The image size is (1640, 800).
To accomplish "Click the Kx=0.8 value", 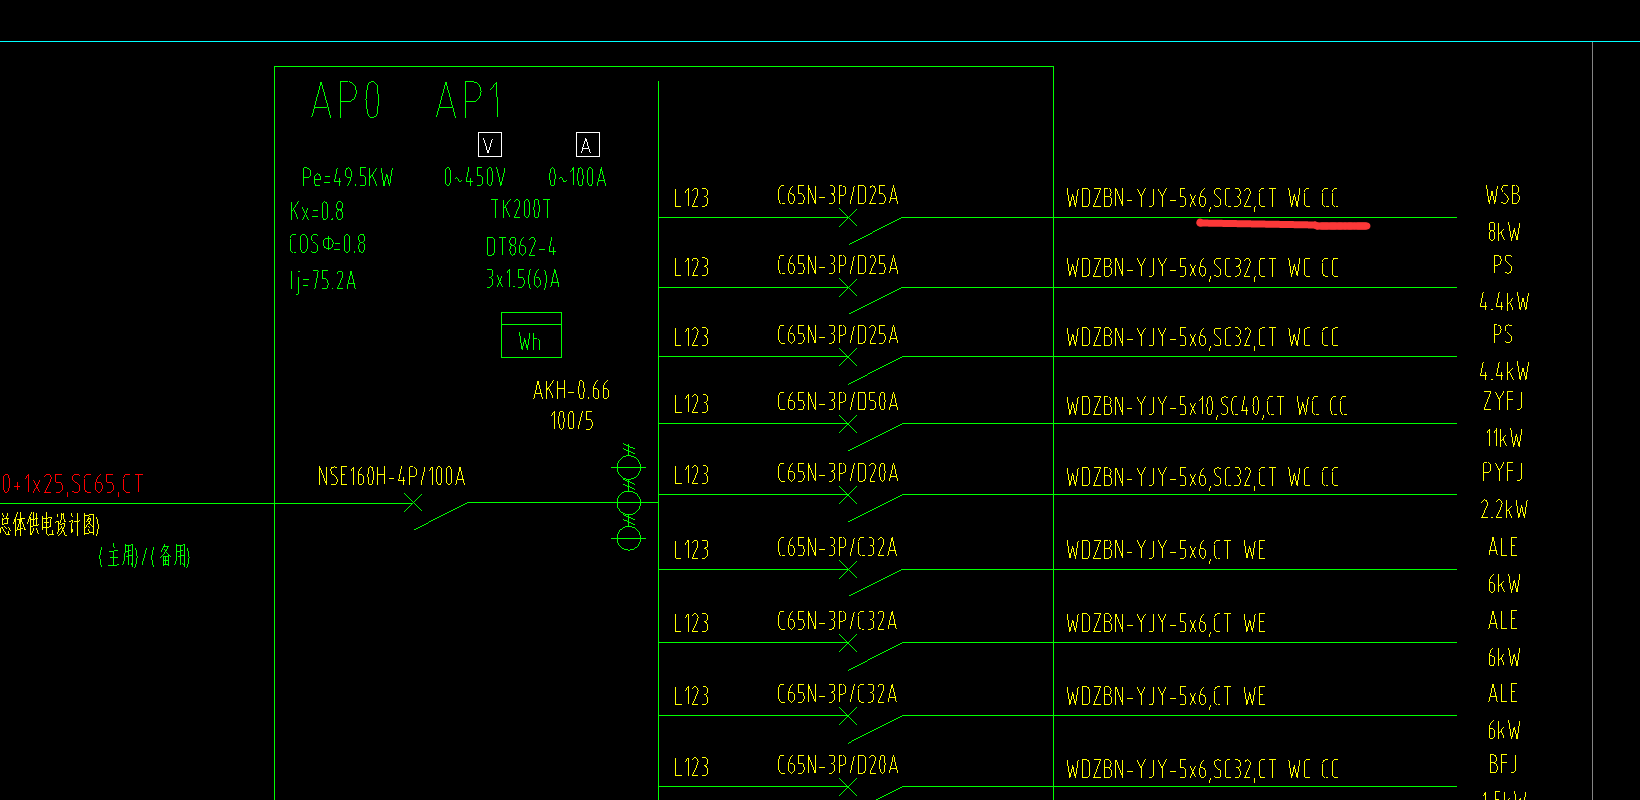I will (316, 212).
